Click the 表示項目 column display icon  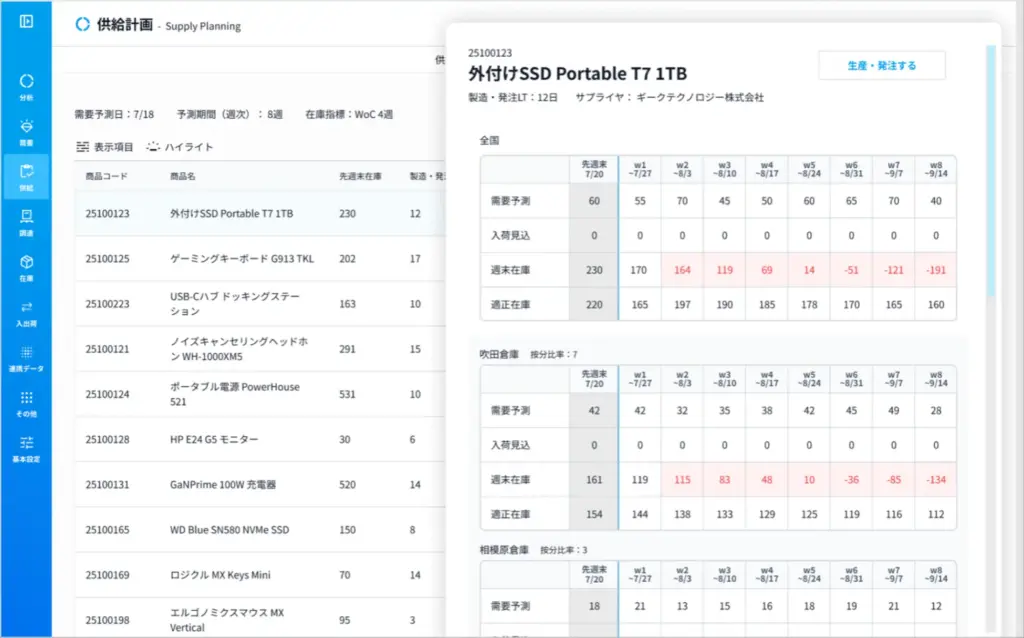pyautogui.click(x=82, y=147)
